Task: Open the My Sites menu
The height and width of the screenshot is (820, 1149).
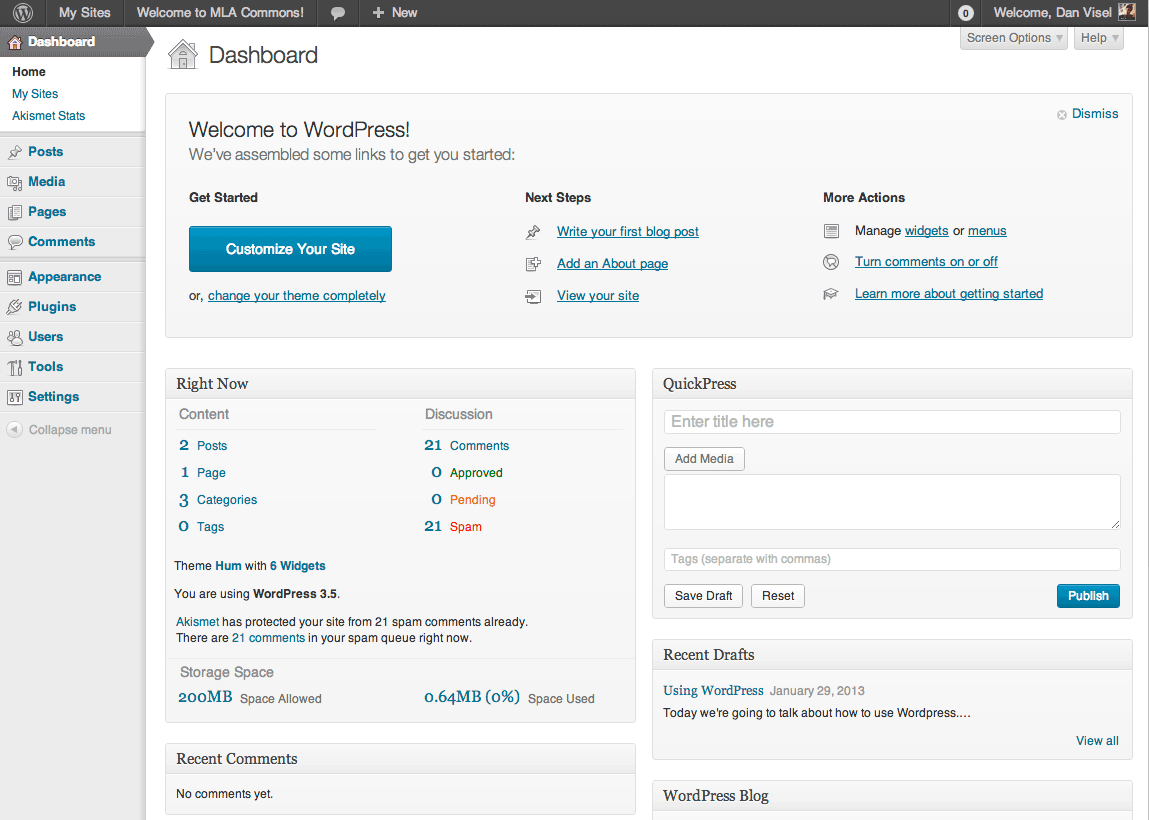Action: point(84,13)
